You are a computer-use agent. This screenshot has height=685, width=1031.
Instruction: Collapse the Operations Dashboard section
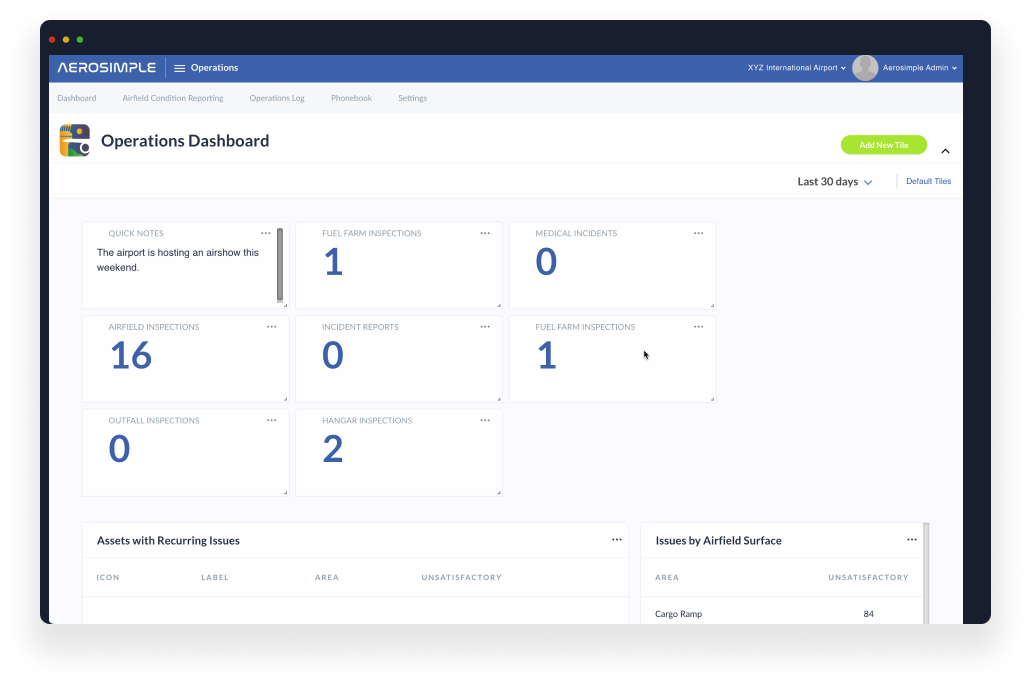click(x=945, y=149)
